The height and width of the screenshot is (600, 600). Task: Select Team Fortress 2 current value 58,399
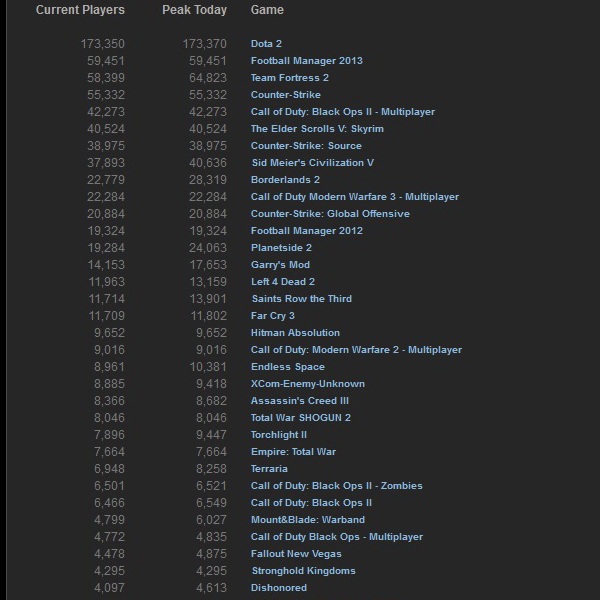[106, 78]
